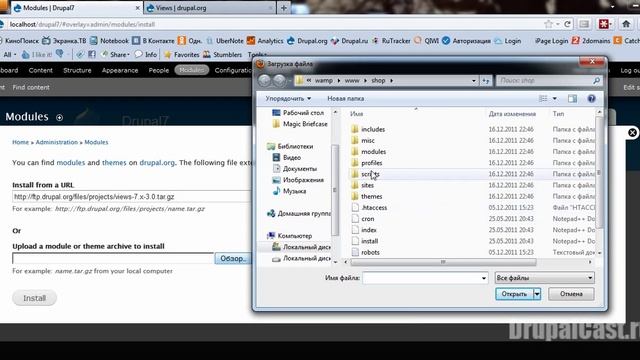The height and width of the screenshot is (360, 640).
Task: Click the Install button
Action: (x=34, y=298)
